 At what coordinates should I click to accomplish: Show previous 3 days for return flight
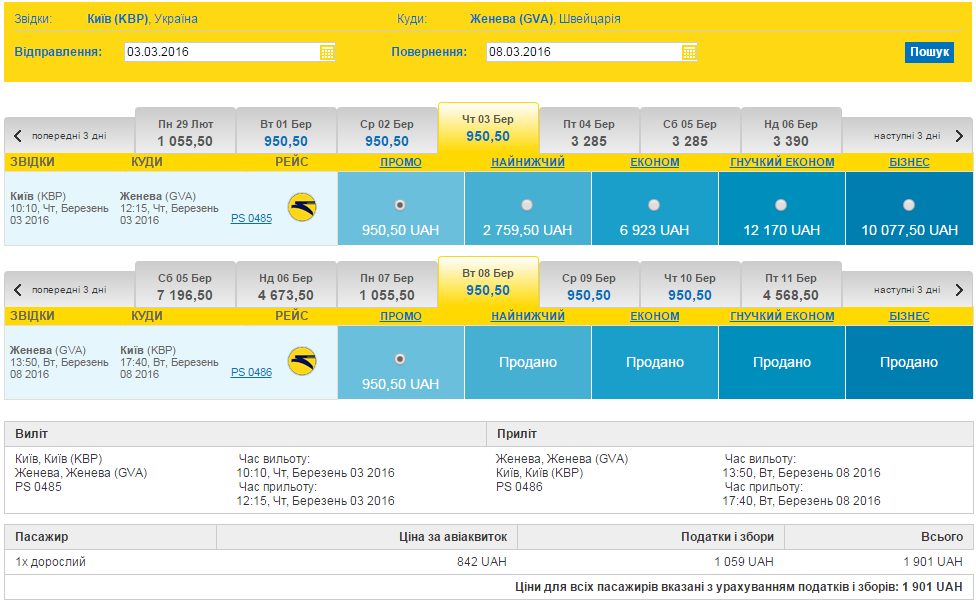[61, 290]
